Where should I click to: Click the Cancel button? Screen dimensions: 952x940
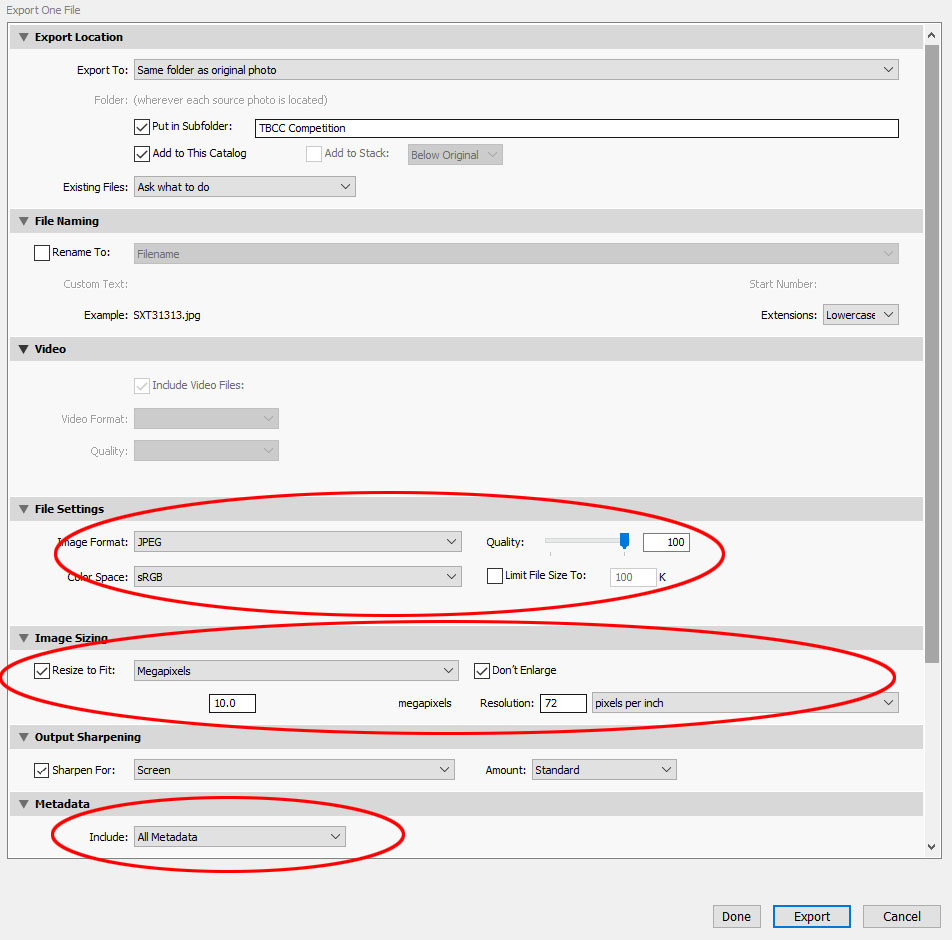(x=901, y=916)
